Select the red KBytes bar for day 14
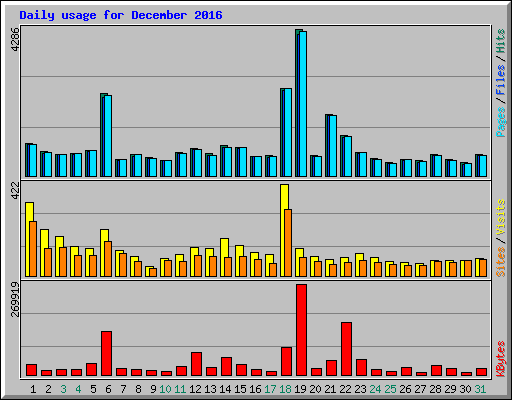The width and height of the screenshot is (512, 400). coord(226,367)
